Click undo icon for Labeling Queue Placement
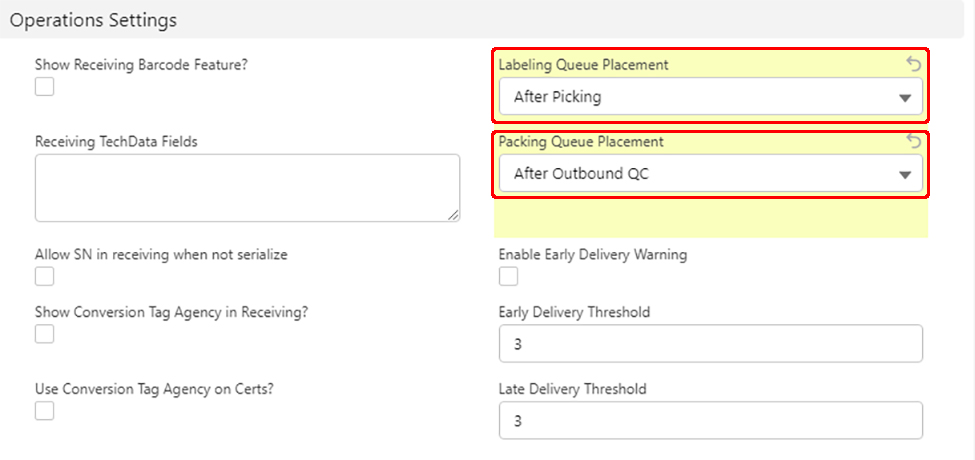This screenshot has height=460, width=975. 913,64
